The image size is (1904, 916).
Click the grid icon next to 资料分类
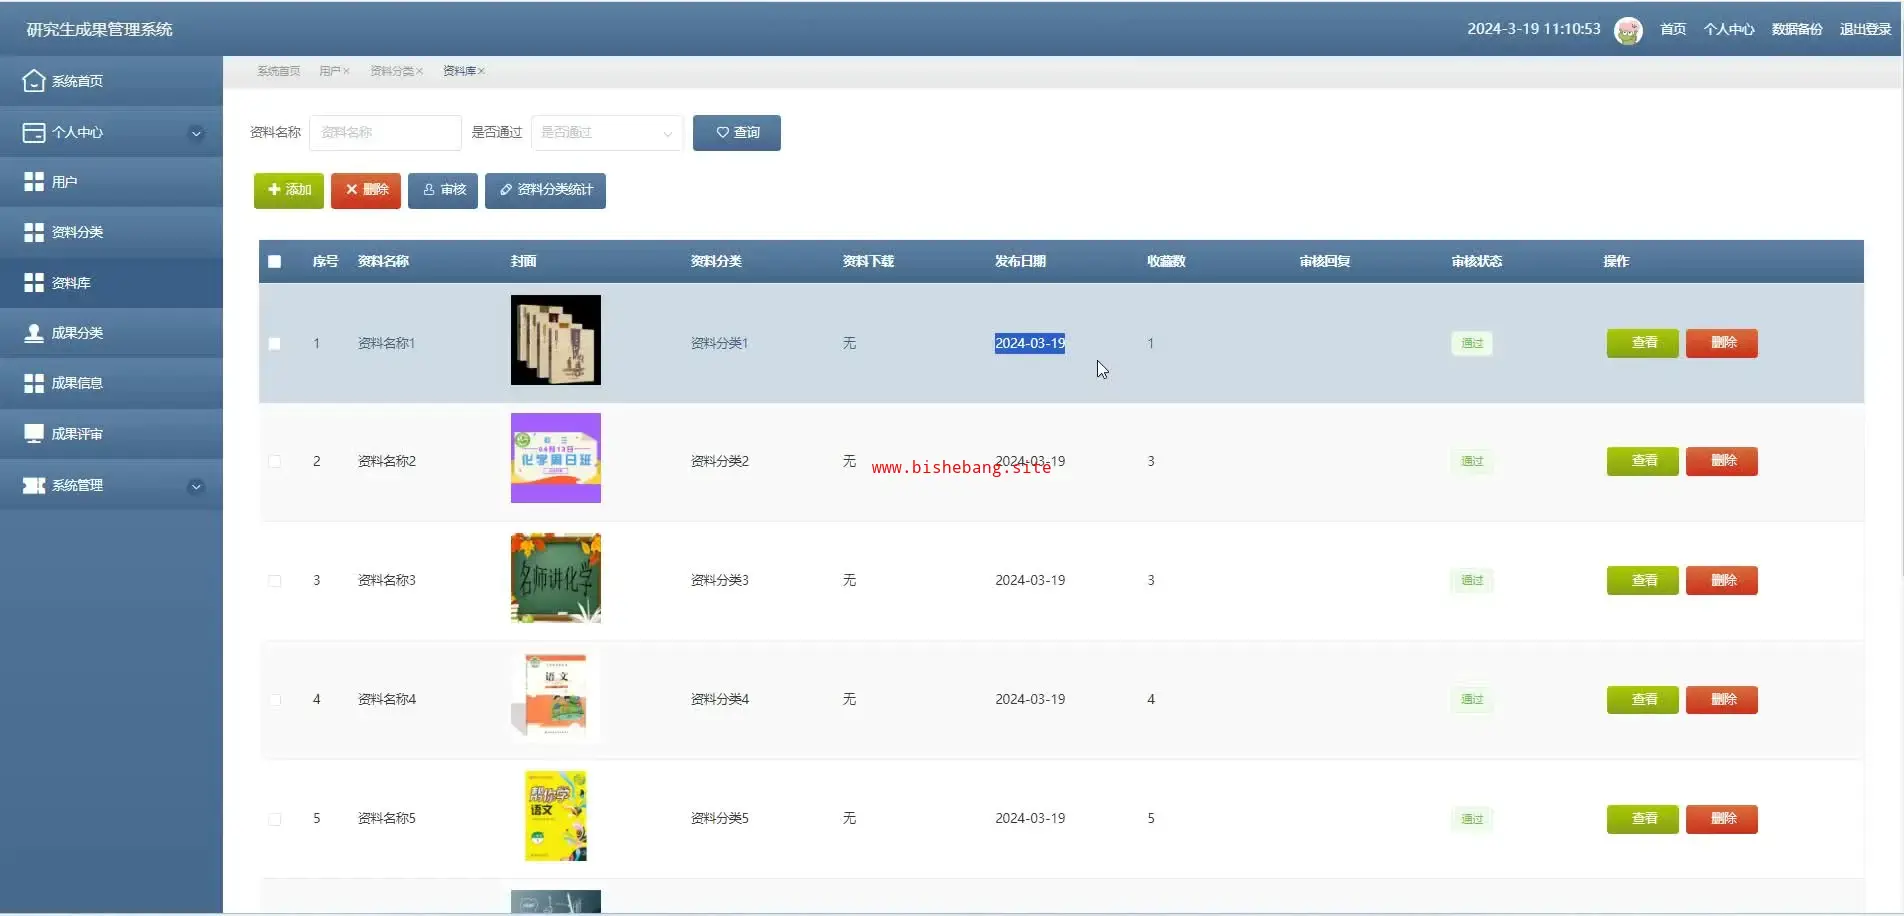[34, 232]
